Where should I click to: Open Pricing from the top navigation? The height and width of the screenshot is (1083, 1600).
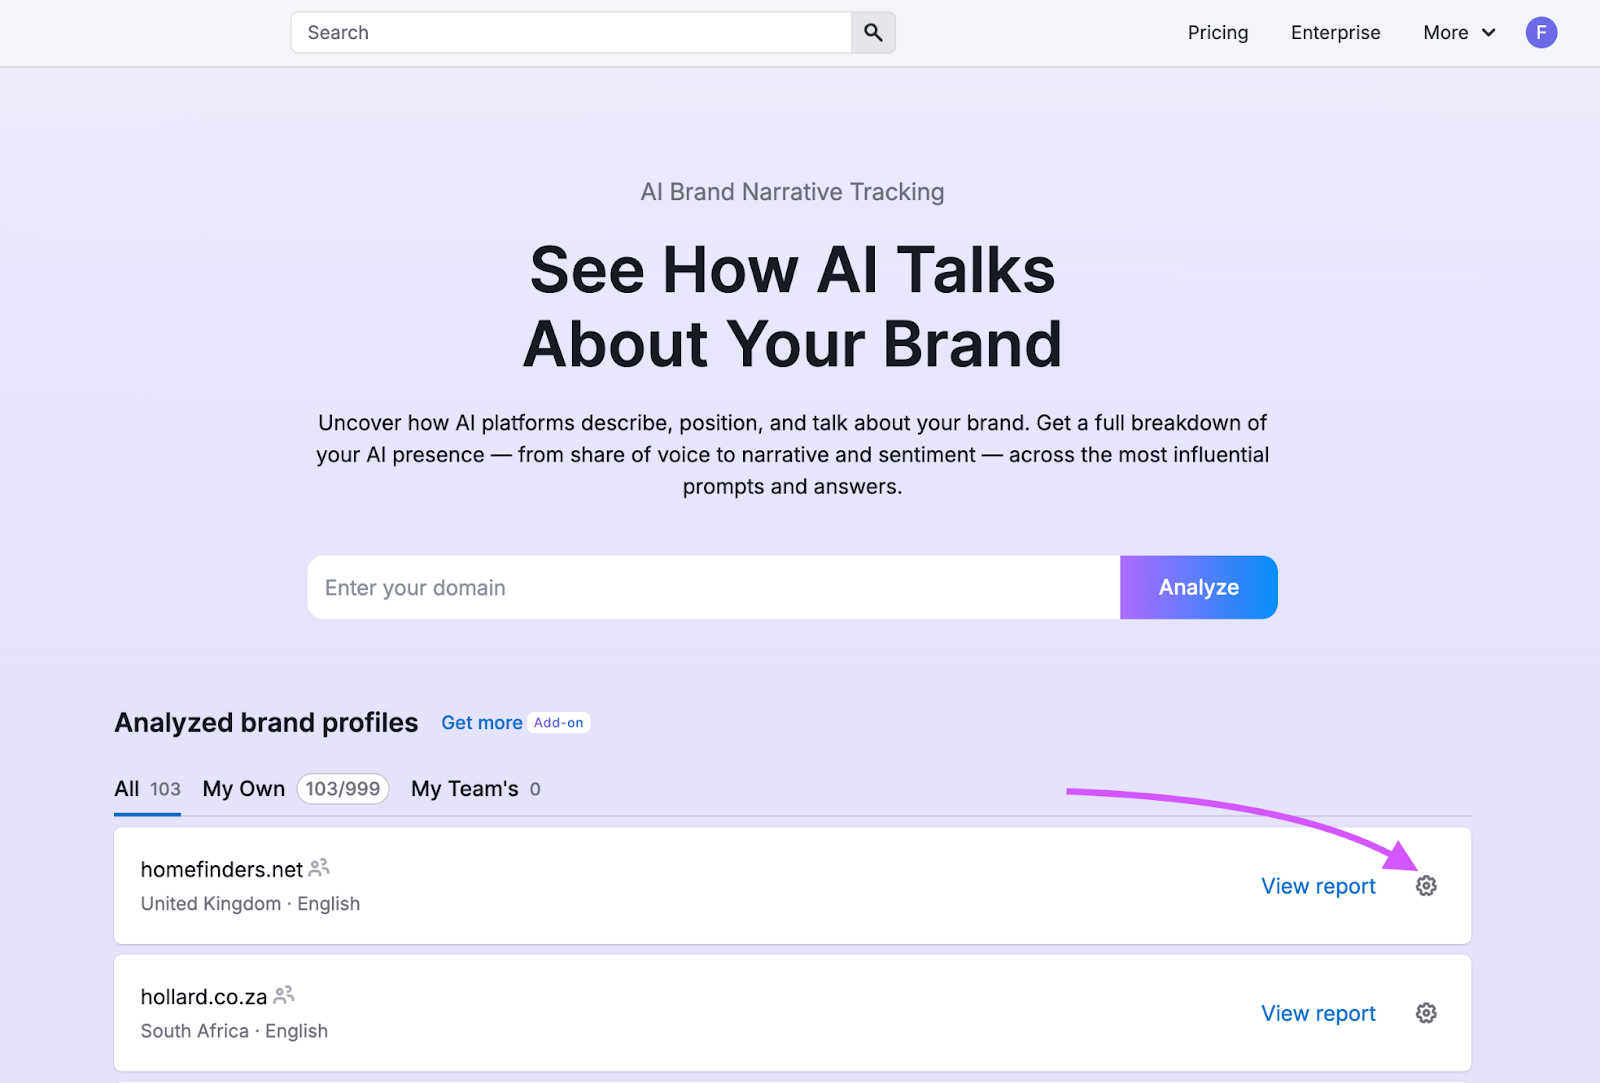pos(1217,32)
